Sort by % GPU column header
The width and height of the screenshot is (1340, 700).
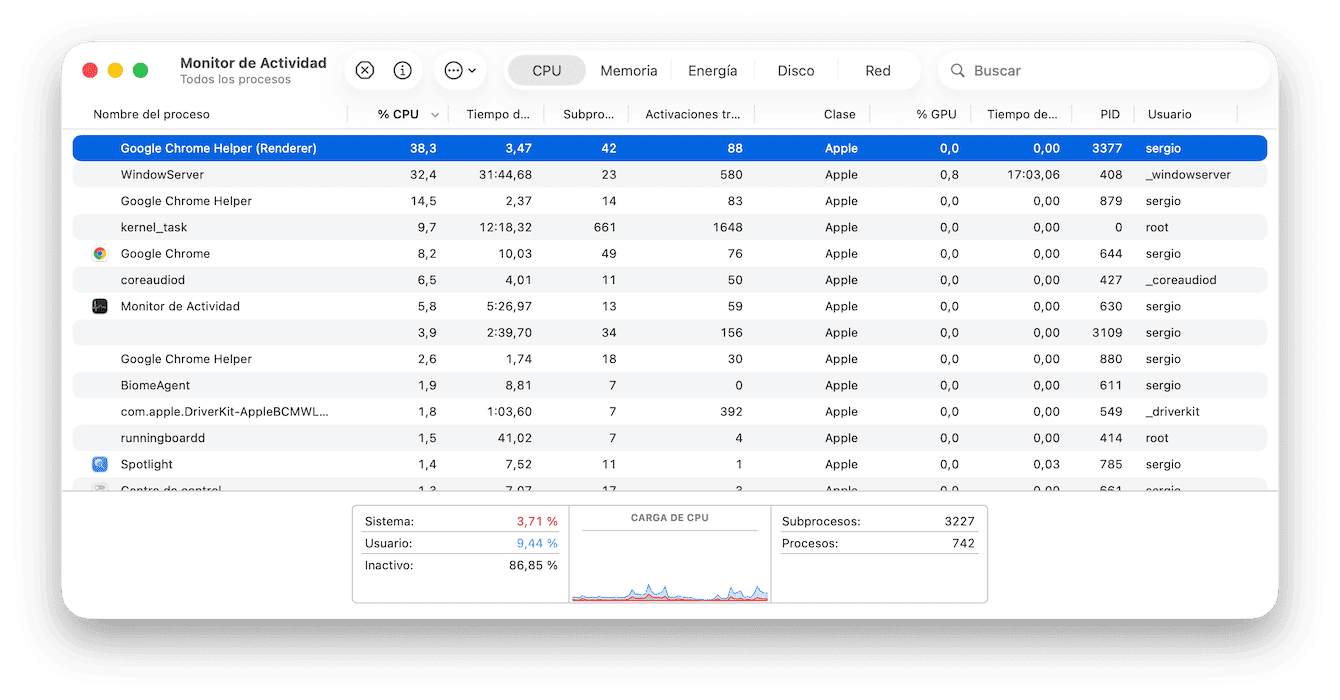[x=936, y=115]
